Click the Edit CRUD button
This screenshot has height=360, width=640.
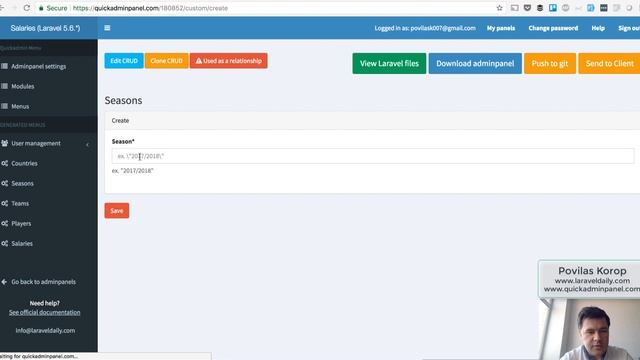[124, 61]
